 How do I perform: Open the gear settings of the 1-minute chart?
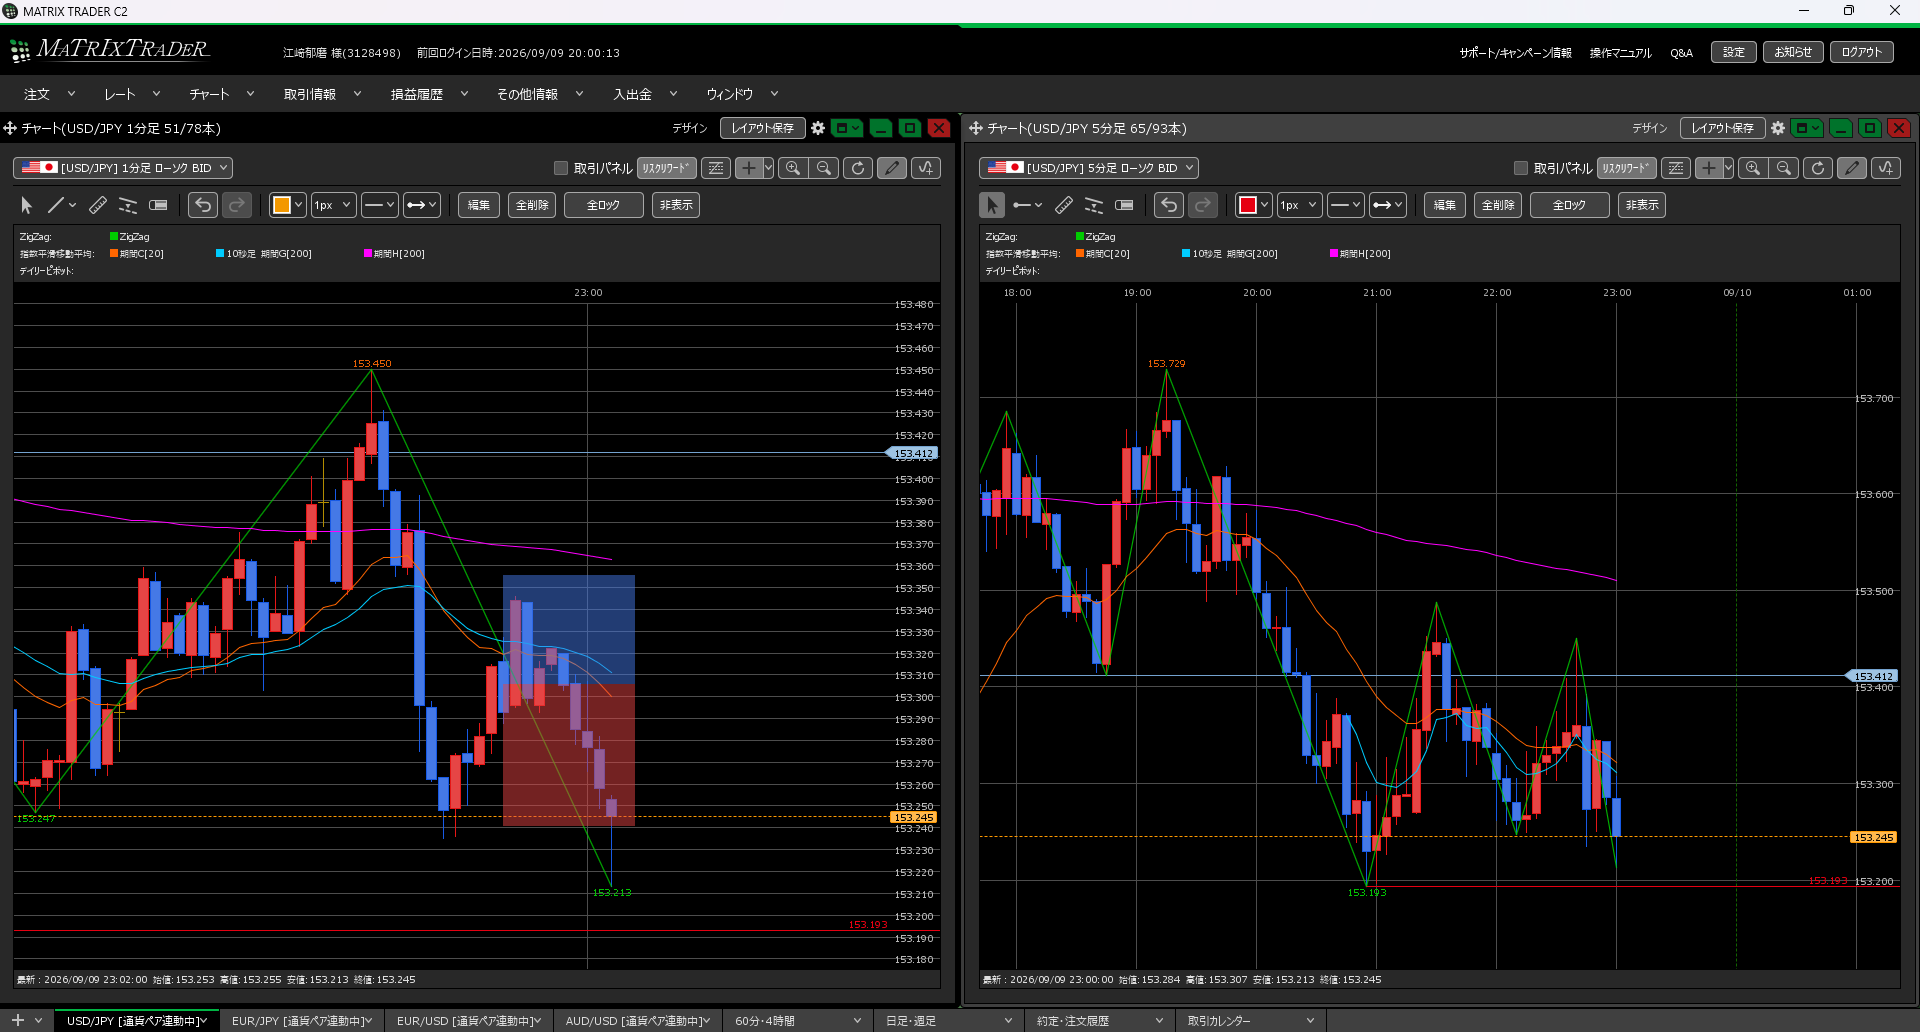818,128
